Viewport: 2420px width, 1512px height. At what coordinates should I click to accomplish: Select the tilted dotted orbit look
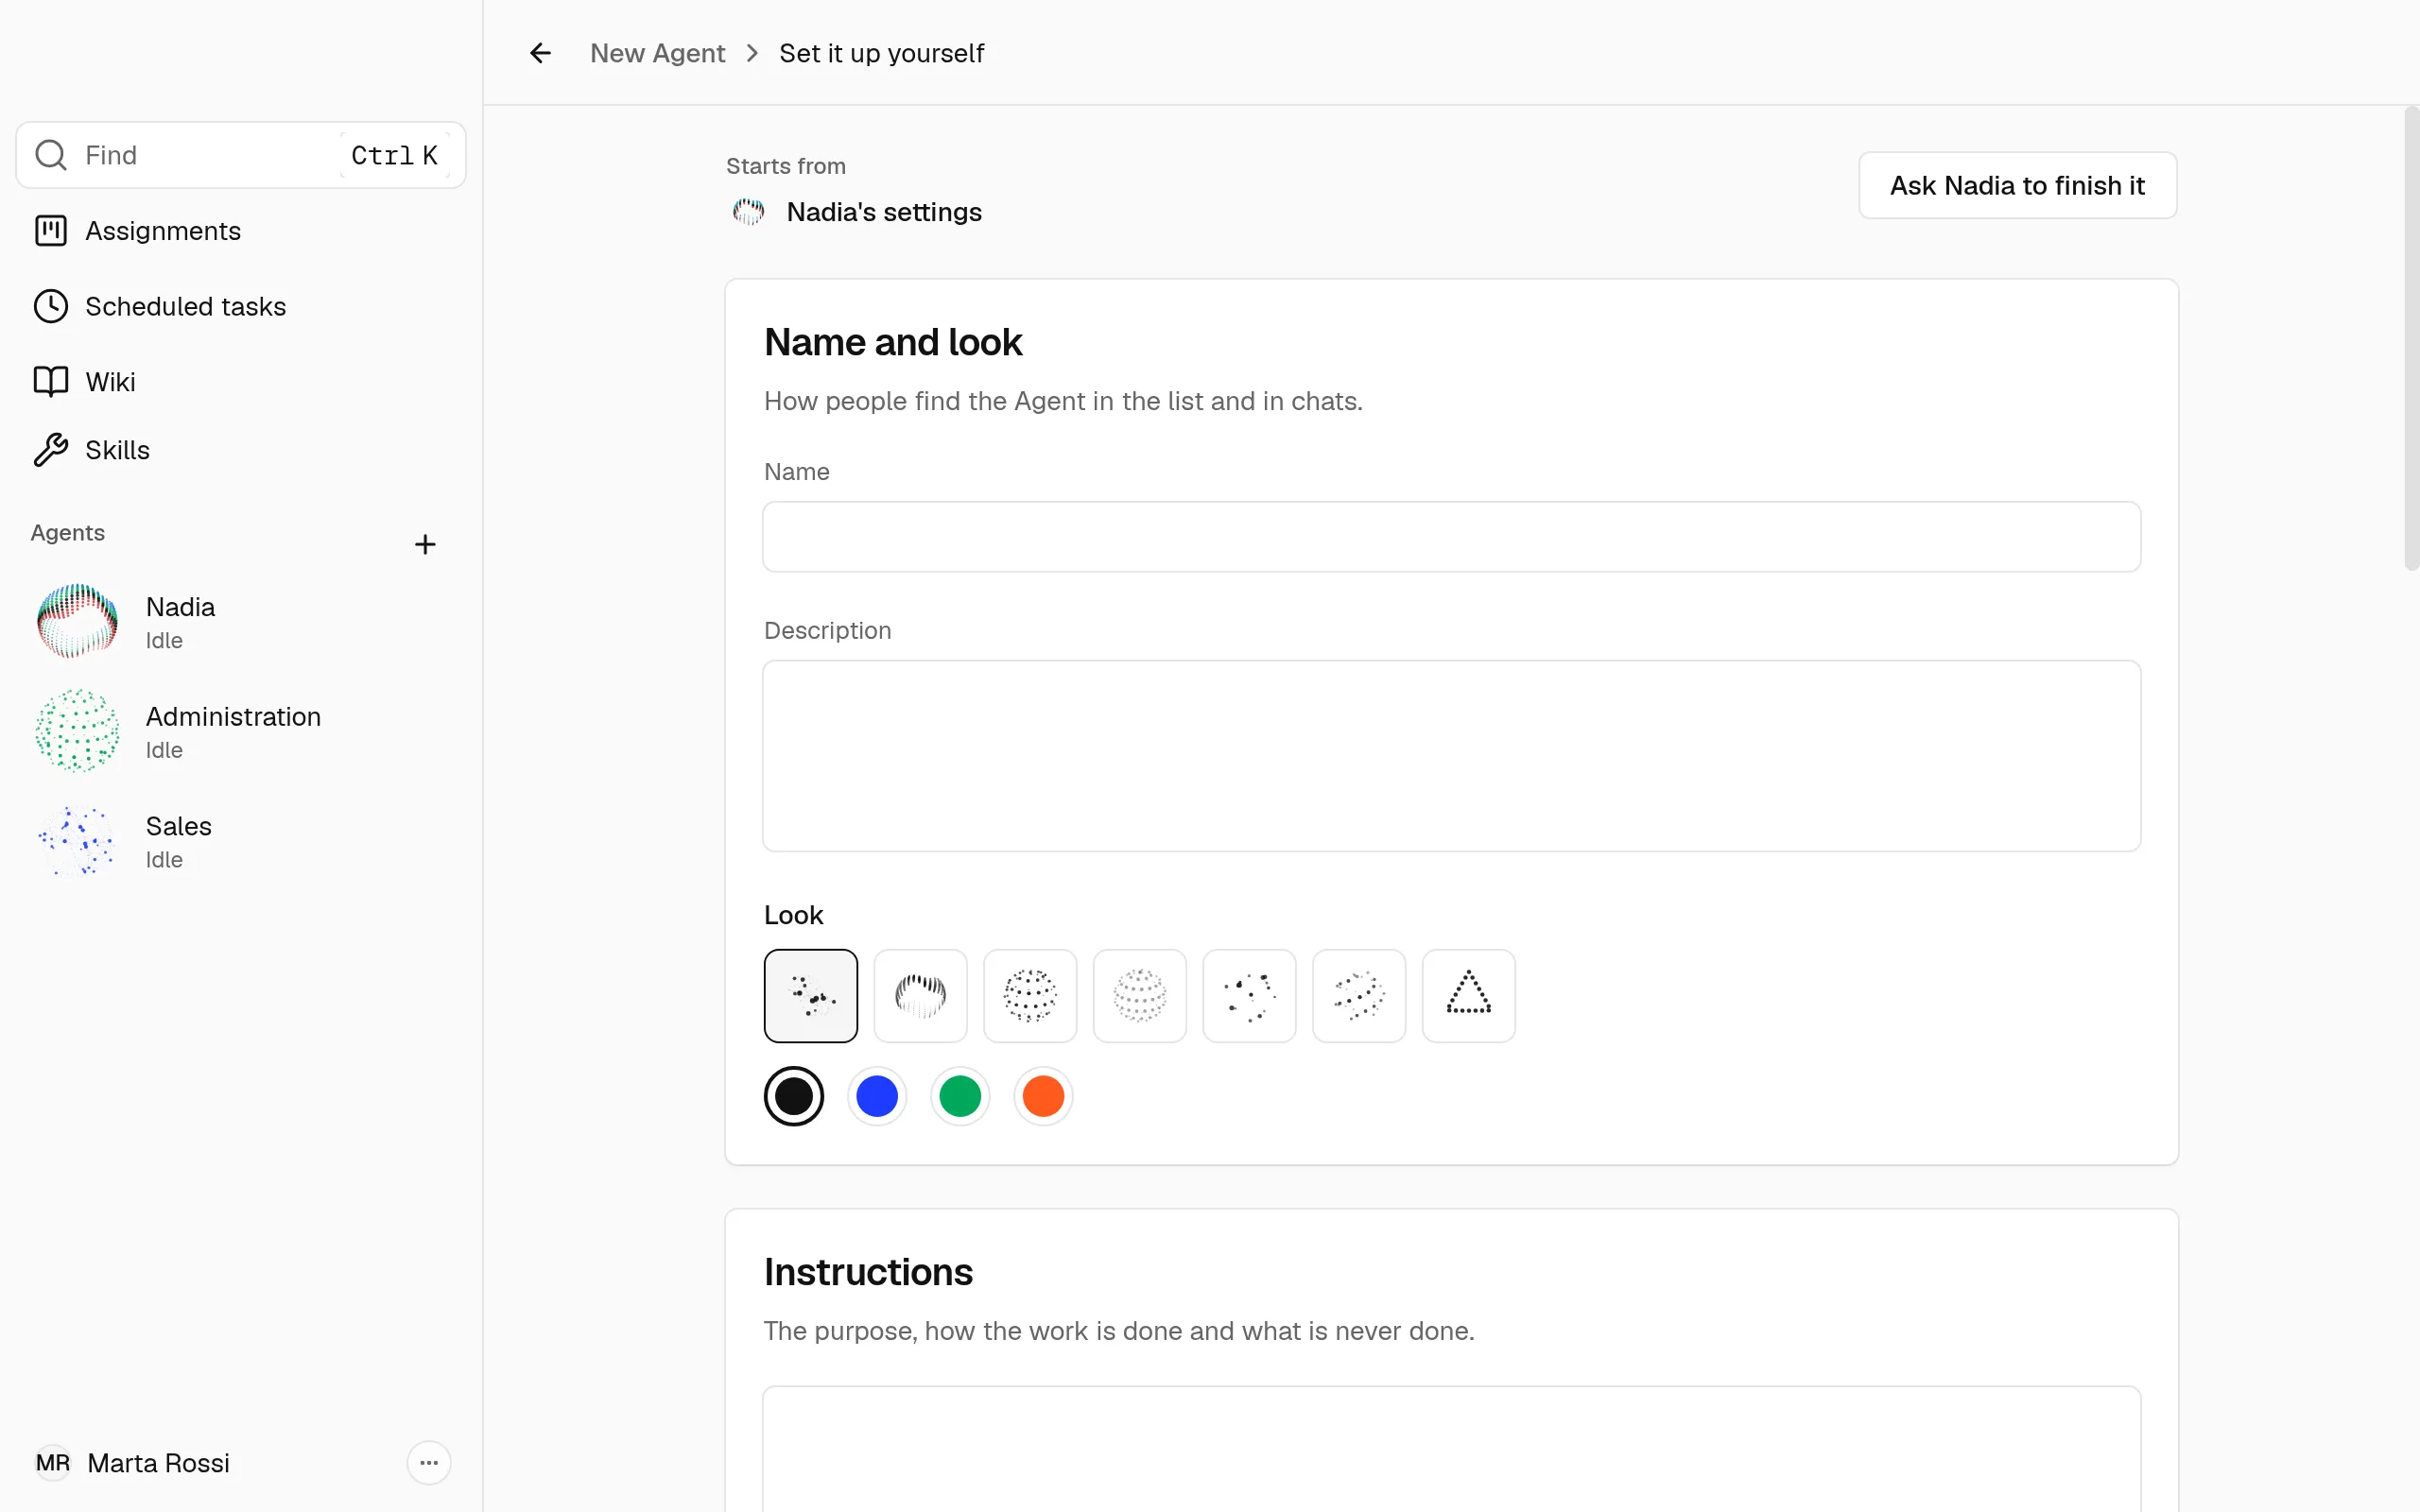click(x=1359, y=996)
